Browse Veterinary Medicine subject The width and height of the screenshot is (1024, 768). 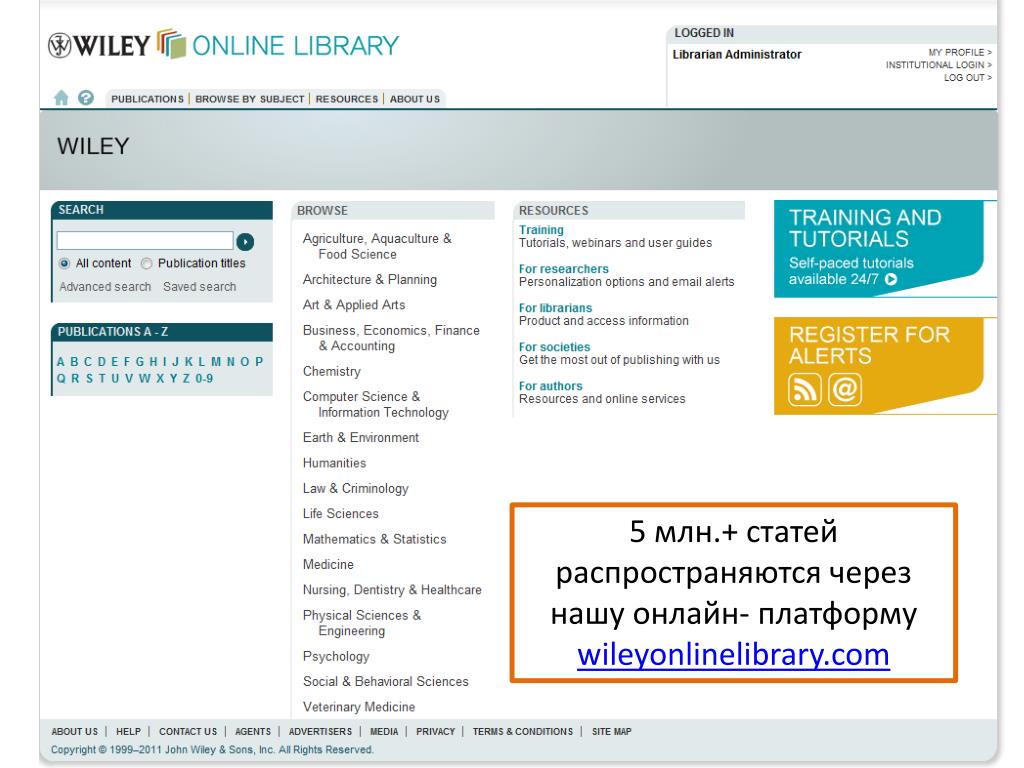tap(359, 707)
